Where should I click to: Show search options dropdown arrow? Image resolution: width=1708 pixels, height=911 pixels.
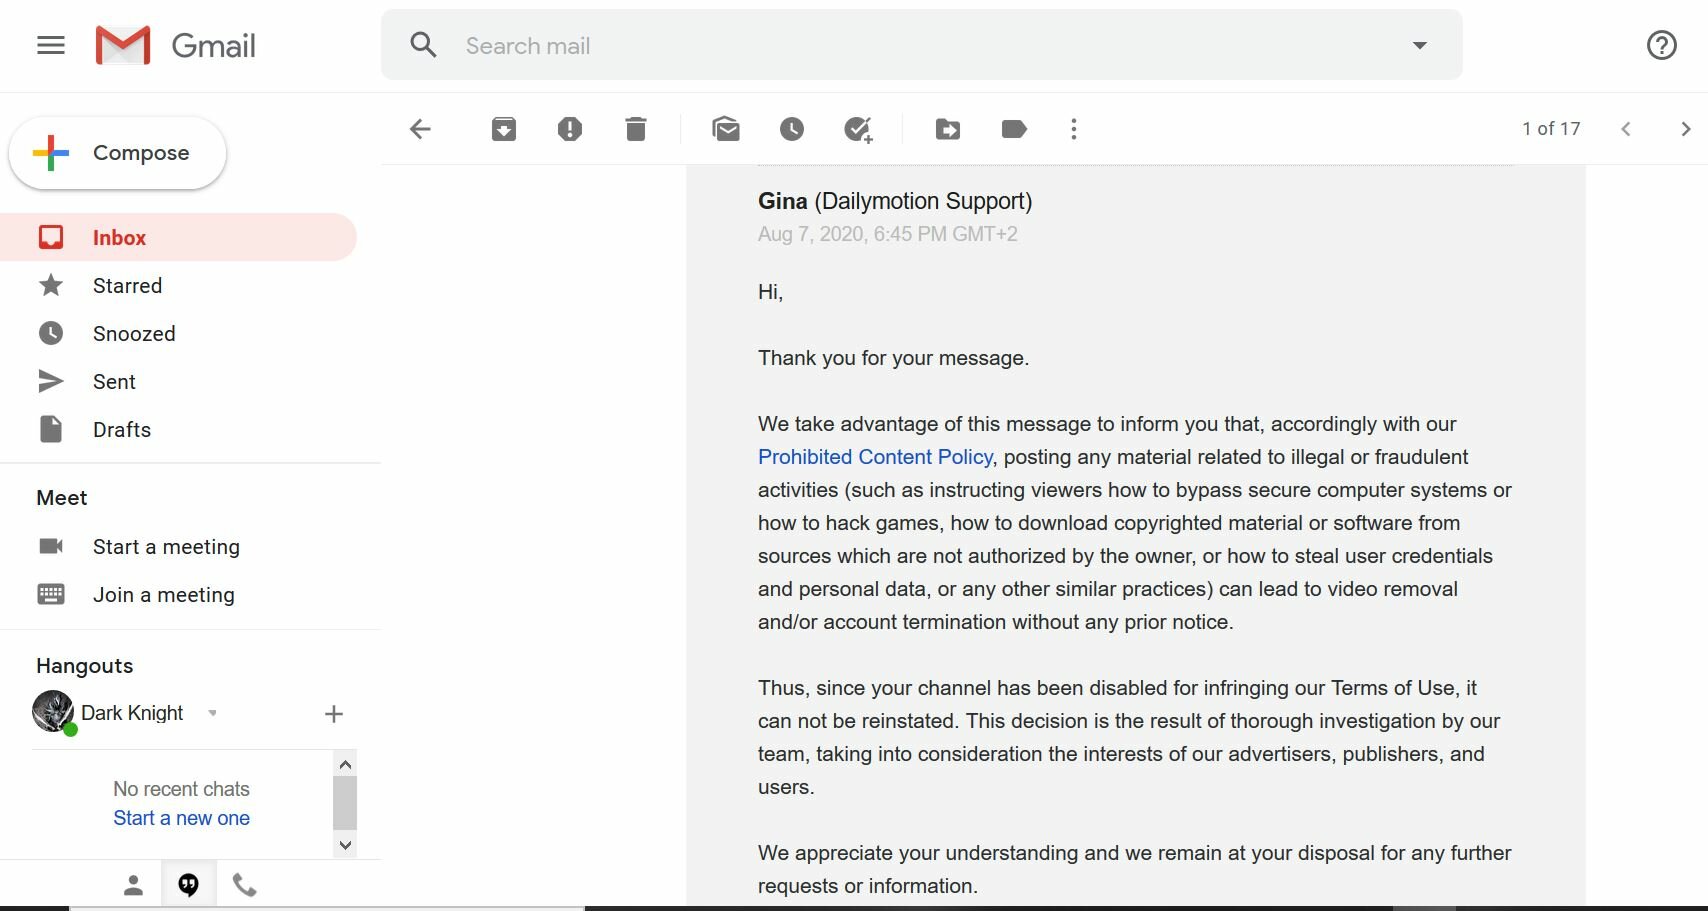coord(1419,45)
